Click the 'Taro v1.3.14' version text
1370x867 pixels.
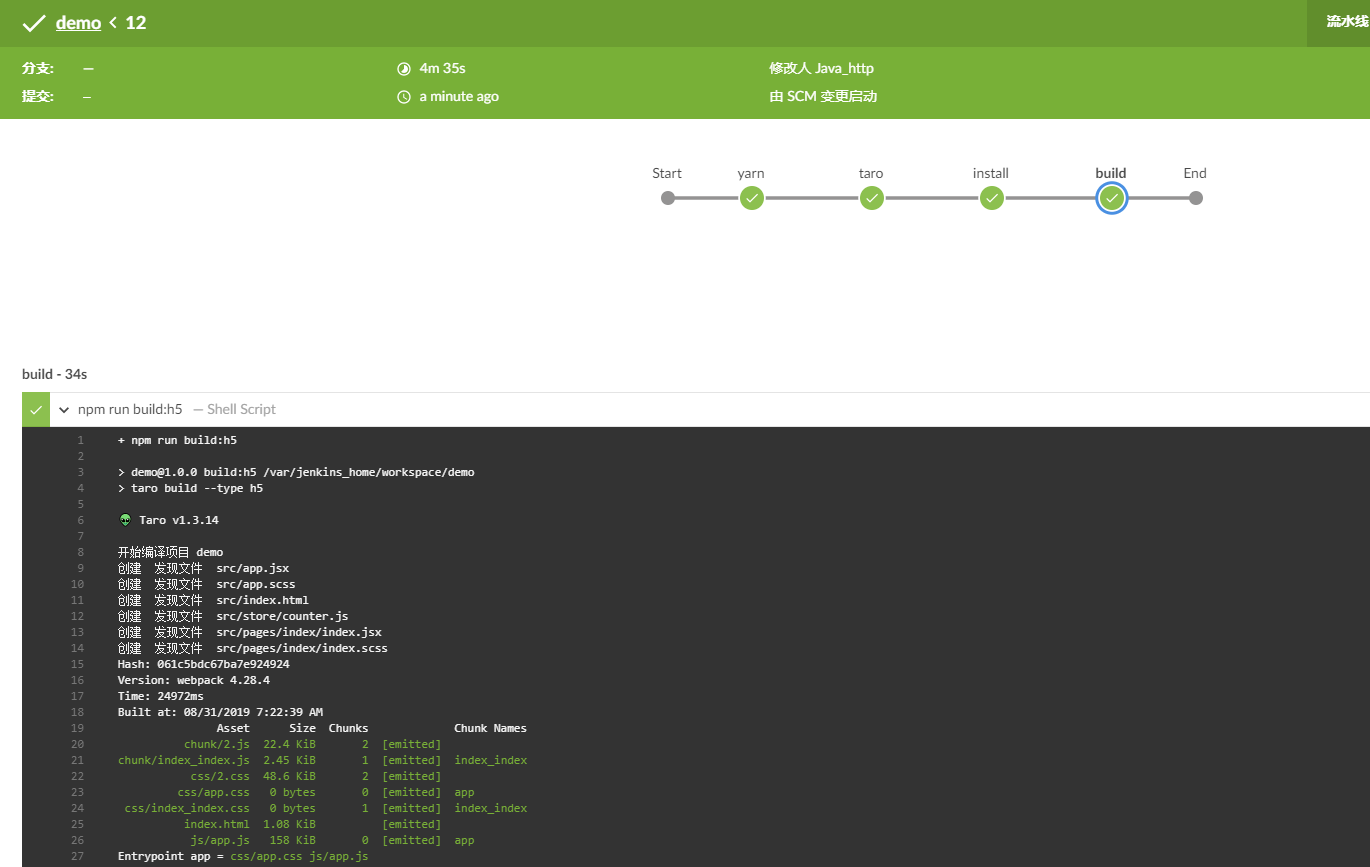tap(179, 520)
